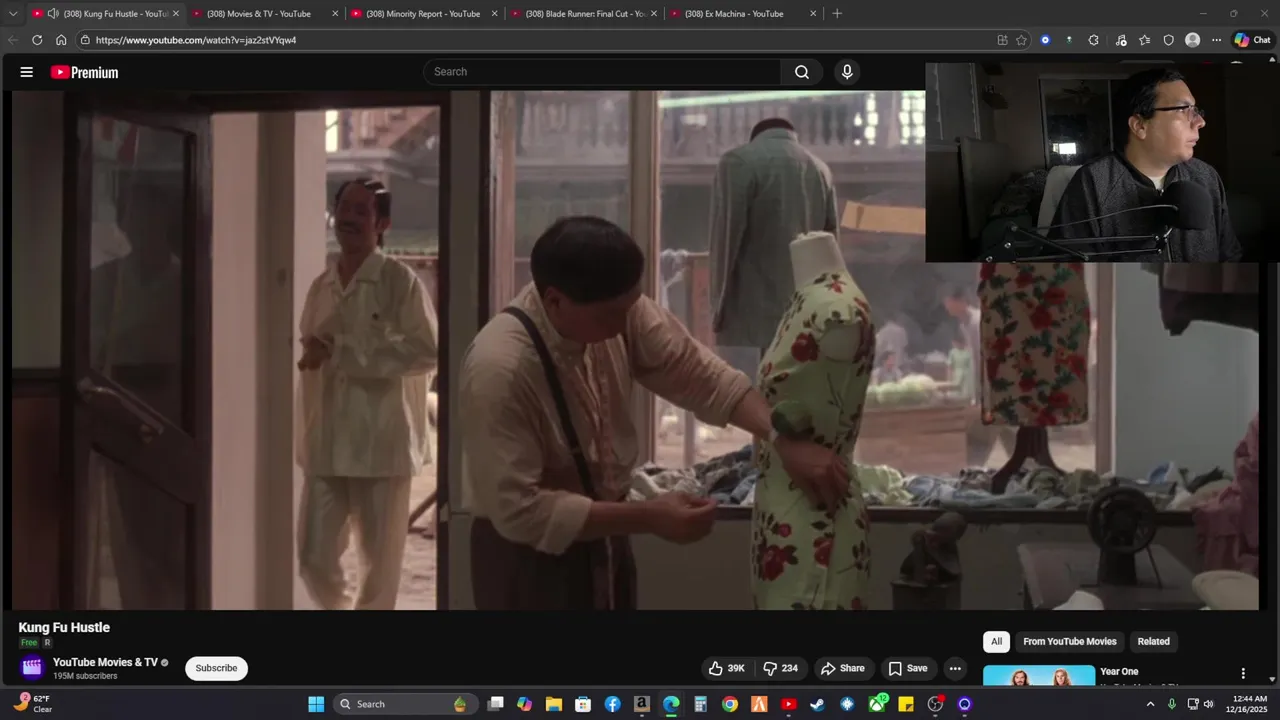Open Google Chrome from the taskbar
This screenshot has height=720, width=1280.
tap(730, 704)
